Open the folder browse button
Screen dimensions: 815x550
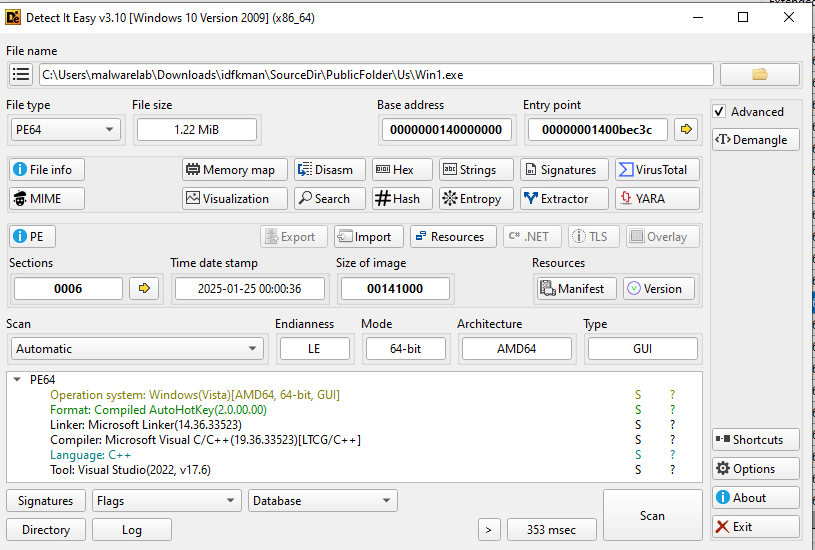coord(759,75)
